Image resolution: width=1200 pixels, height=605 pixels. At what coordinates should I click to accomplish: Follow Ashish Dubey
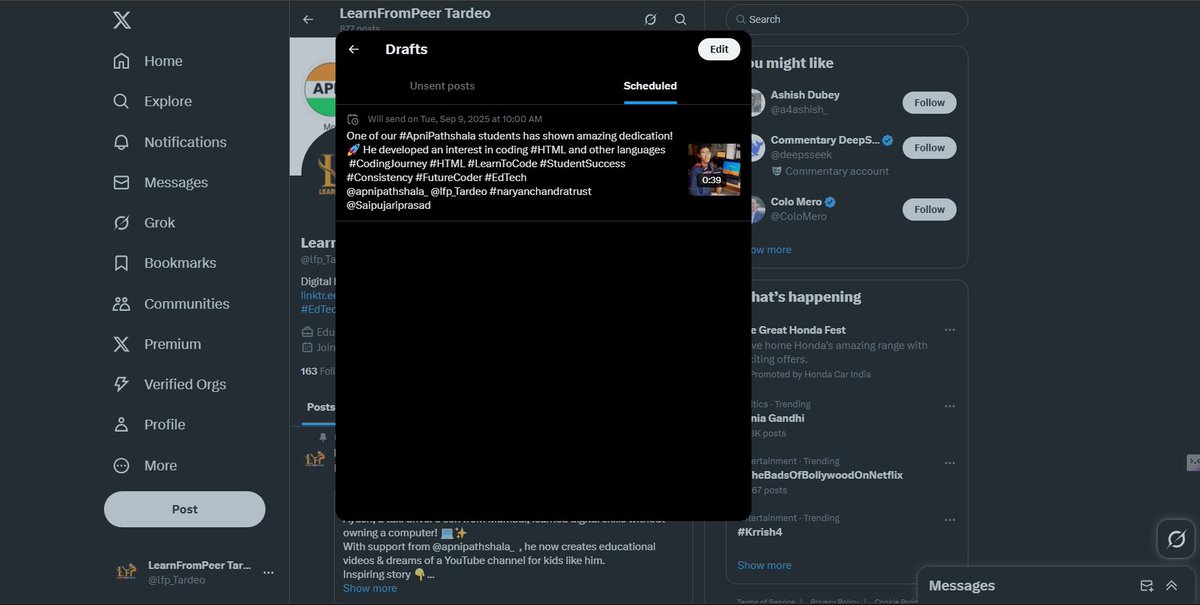928,102
